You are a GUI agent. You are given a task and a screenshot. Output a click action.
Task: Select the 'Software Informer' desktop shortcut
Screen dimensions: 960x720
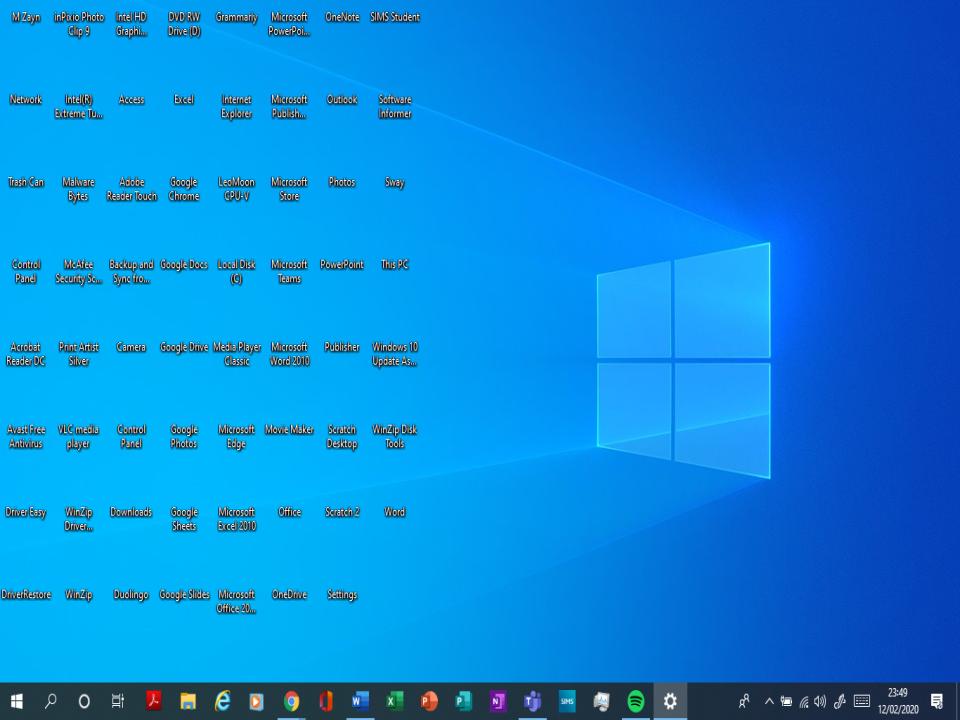395,107
